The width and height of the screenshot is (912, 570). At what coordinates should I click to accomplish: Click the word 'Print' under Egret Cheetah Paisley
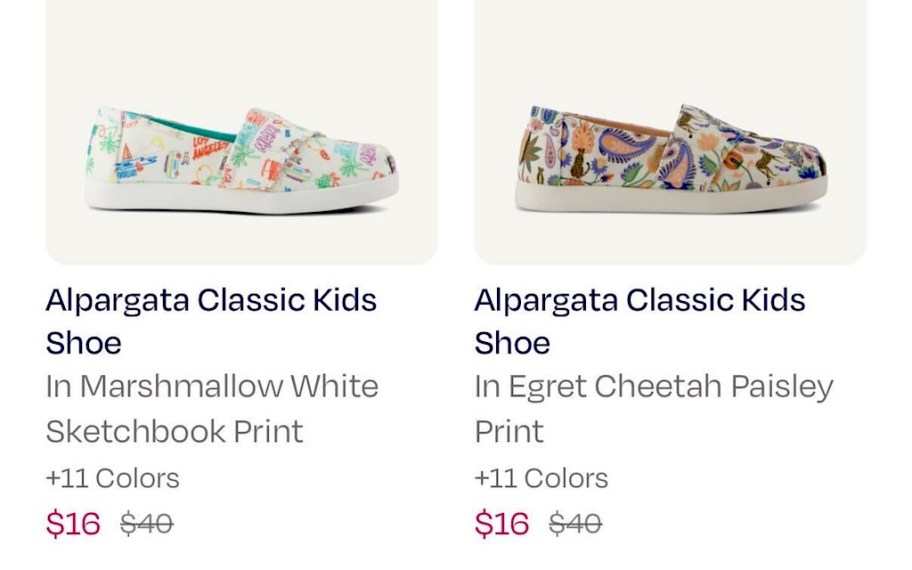(x=509, y=431)
